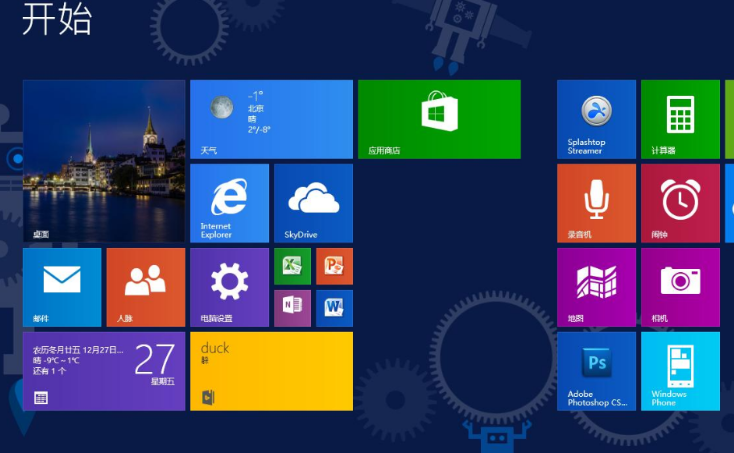Open the 地图 Maps tile
This screenshot has width=734, height=453.
(596, 287)
